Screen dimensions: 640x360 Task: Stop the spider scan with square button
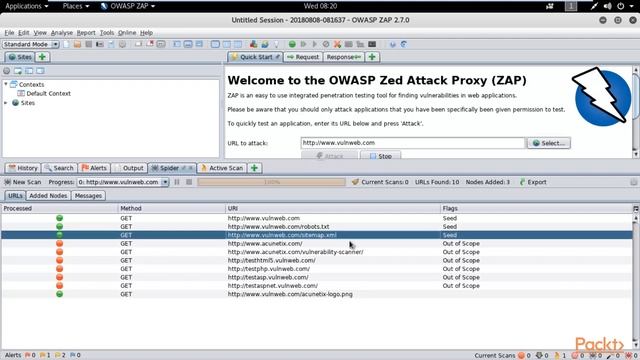189,182
